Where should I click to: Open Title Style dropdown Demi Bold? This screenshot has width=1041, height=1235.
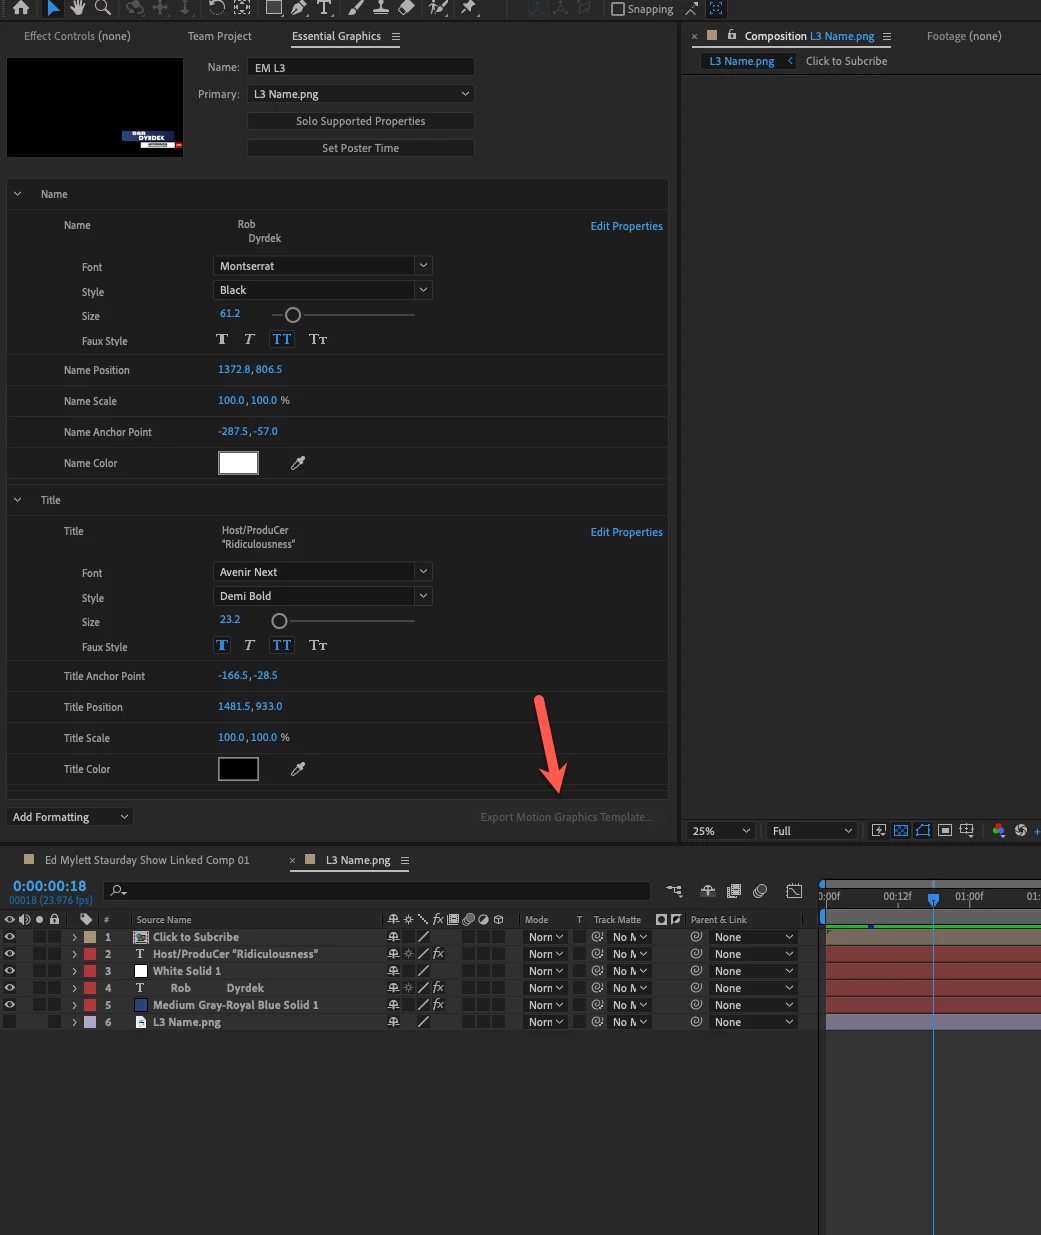[322, 596]
